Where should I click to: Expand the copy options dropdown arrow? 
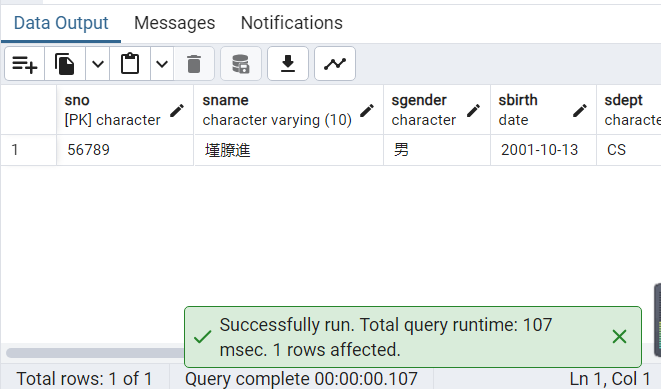pyautogui.click(x=97, y=64)
